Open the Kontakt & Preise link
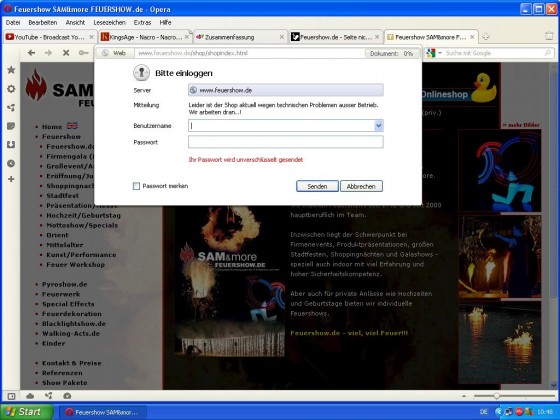 [71, 363]
